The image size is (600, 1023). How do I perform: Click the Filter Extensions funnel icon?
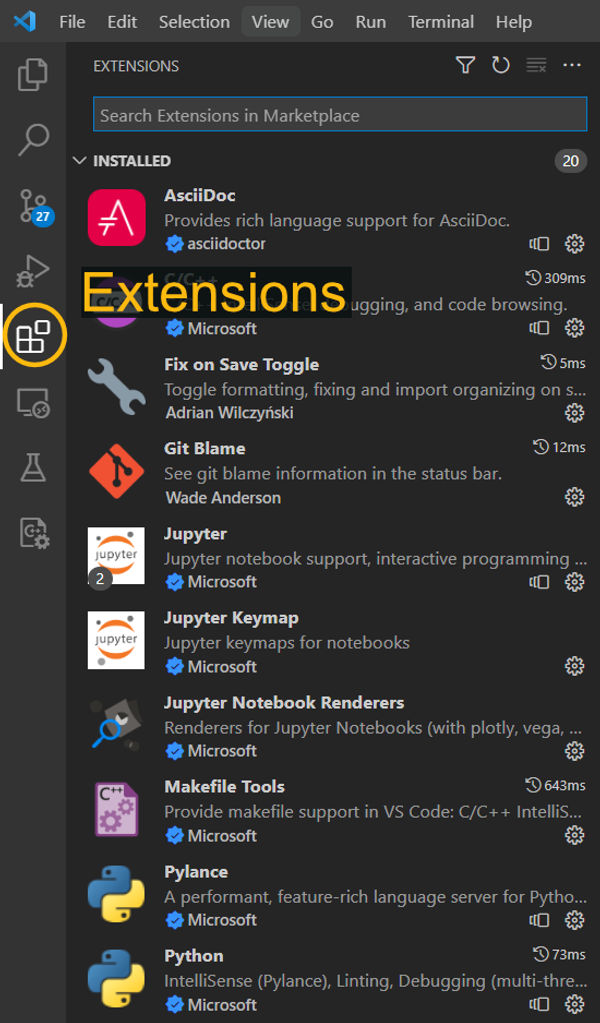tap(465, 65)
